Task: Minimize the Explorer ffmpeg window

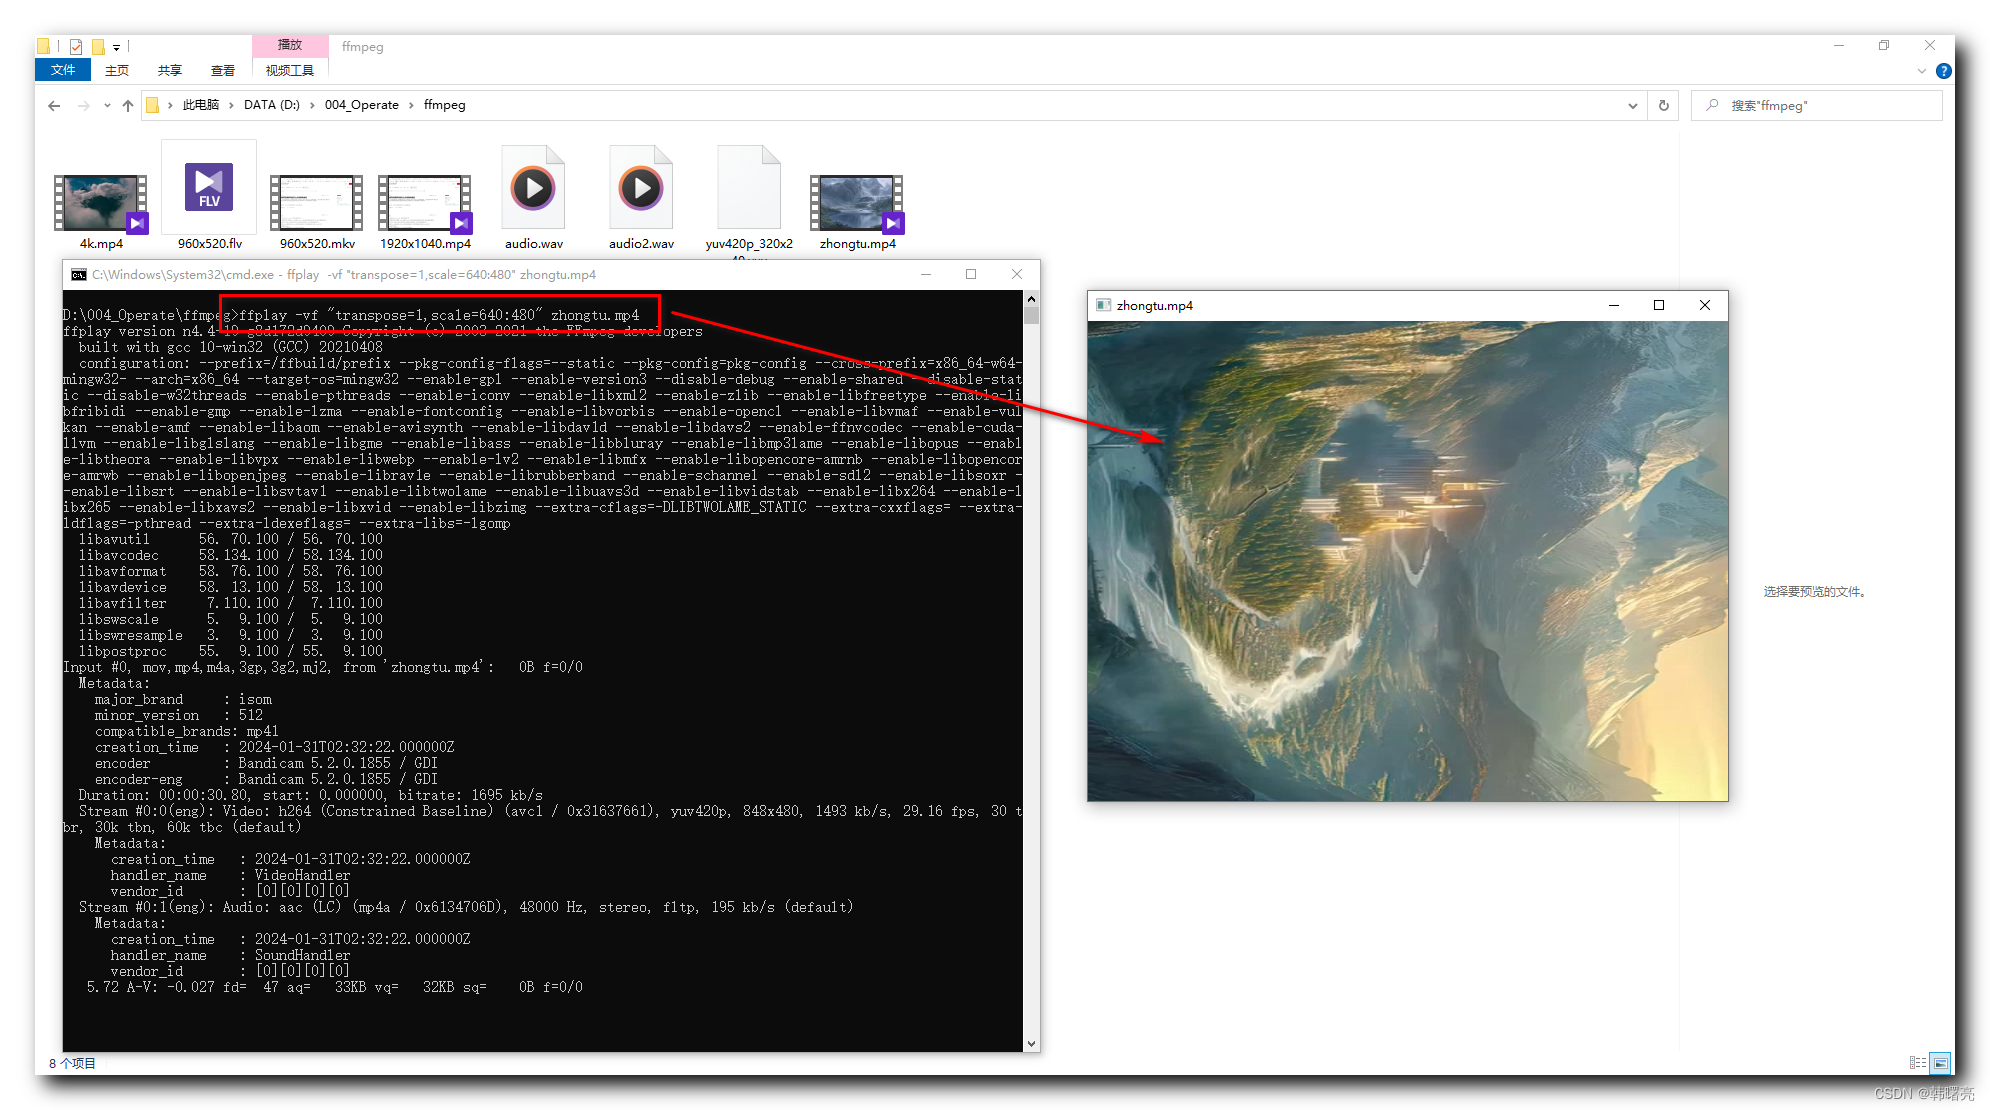Action: tap(1839, 46)
